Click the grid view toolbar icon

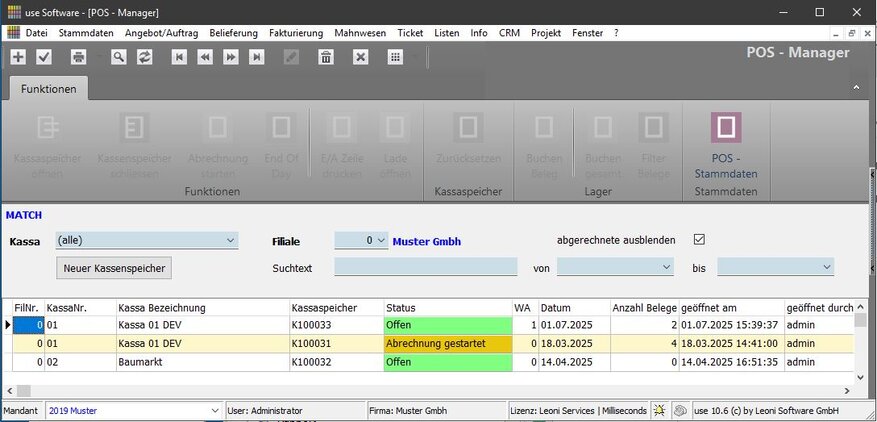click(395, 57)
